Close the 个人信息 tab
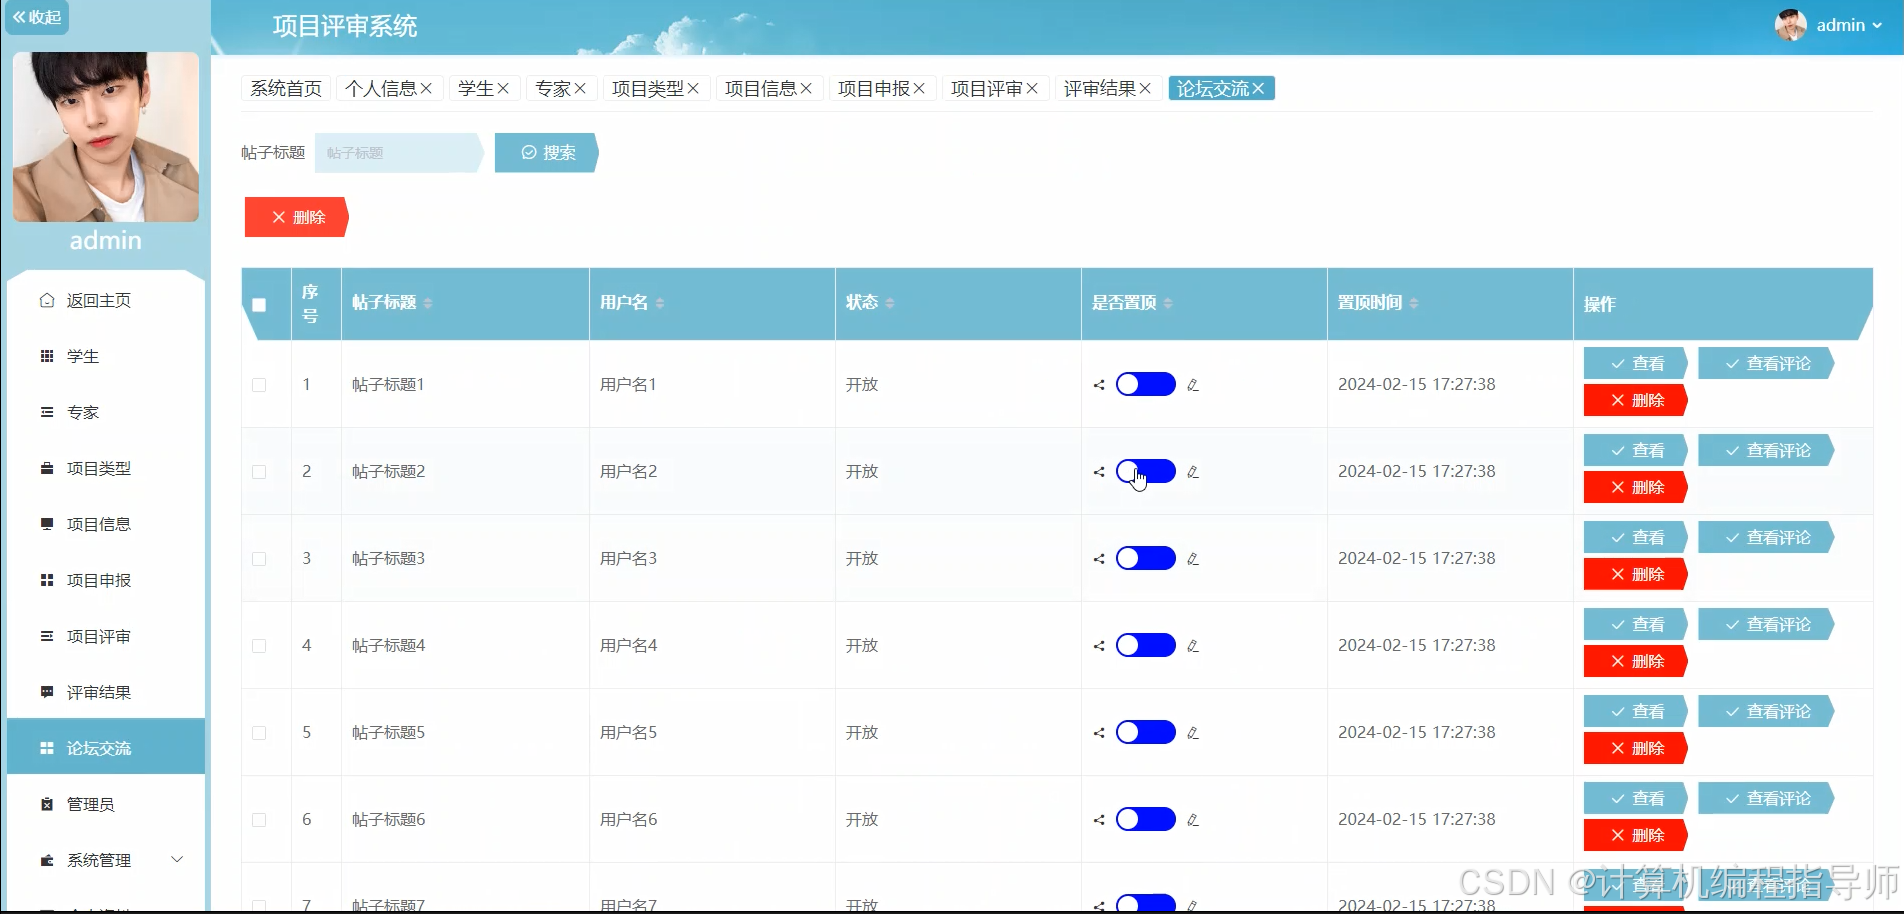This screenshot has height=914, width=1904. 426,89
